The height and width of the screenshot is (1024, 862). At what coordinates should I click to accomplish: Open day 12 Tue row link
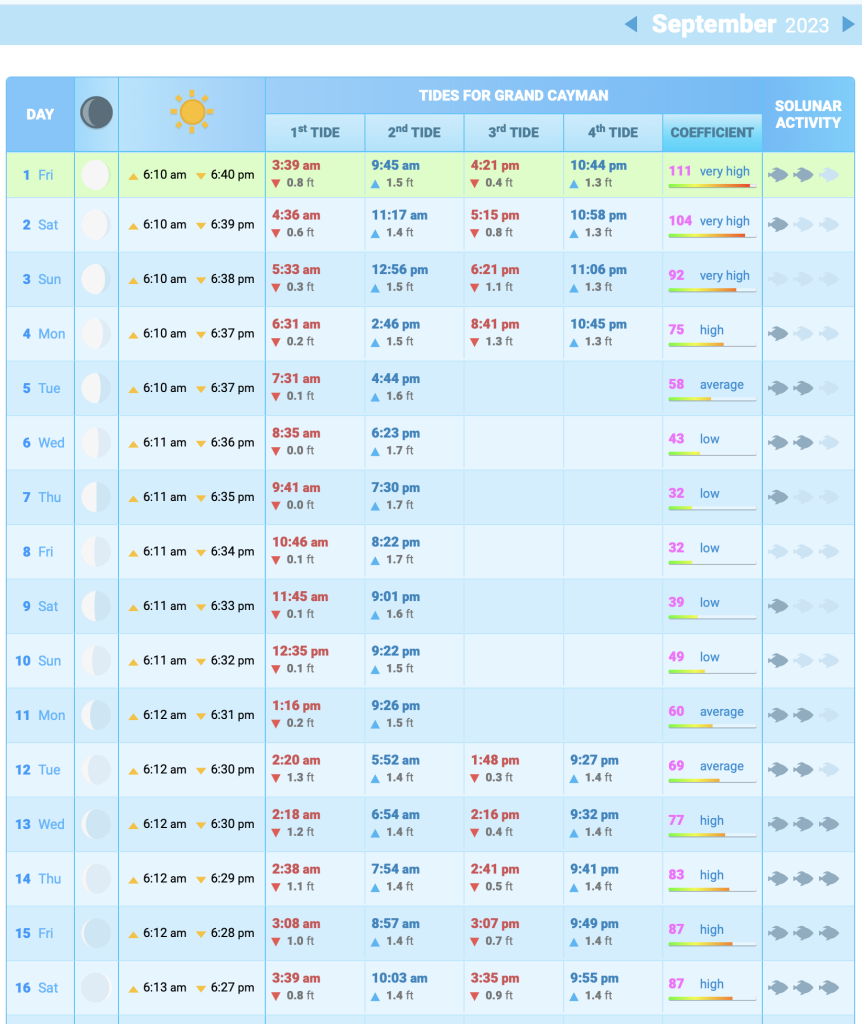coord(38,770)
